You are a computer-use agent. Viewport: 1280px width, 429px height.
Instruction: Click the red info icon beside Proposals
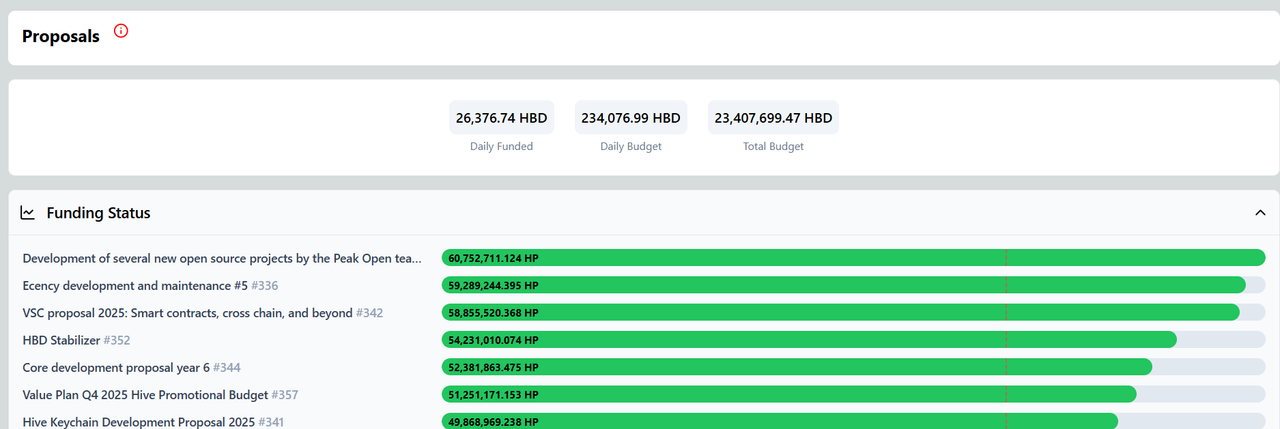pos(121,31)
